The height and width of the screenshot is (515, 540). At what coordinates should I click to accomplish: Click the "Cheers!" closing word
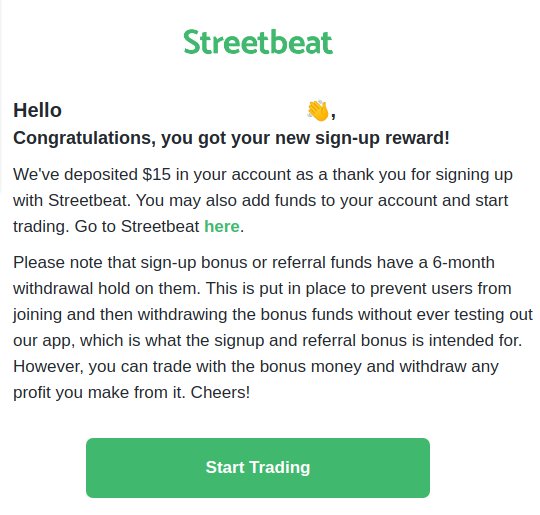pyautogui.click(x=220, y=392)
